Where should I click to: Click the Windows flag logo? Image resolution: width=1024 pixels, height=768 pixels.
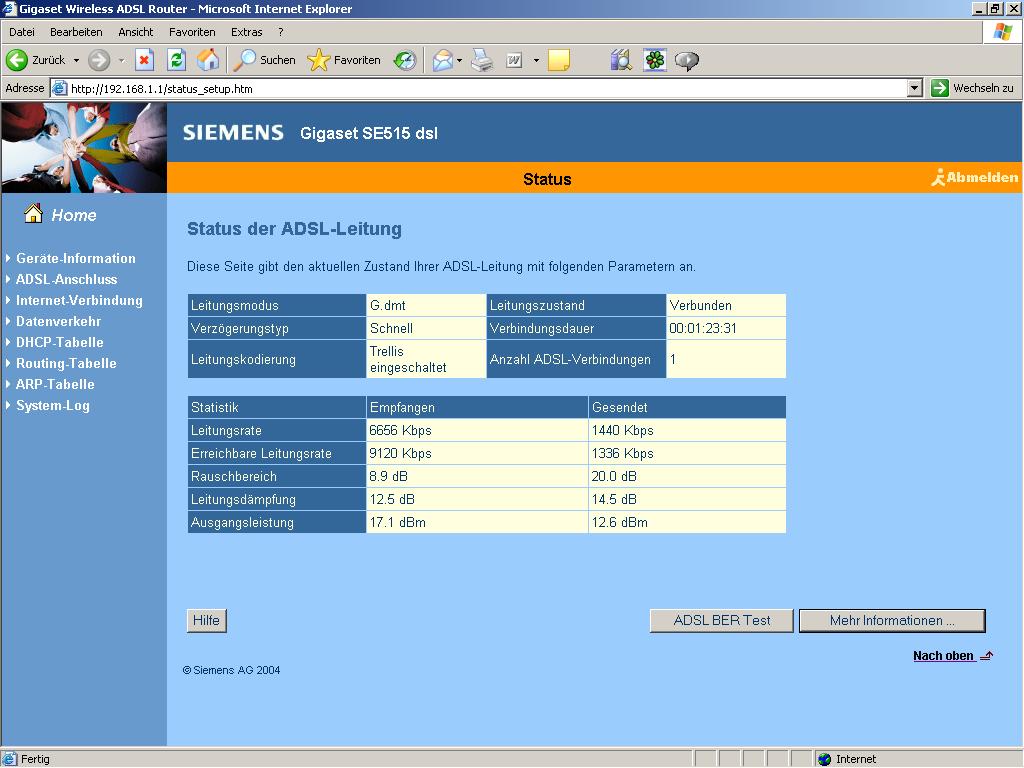(1002, 32)
